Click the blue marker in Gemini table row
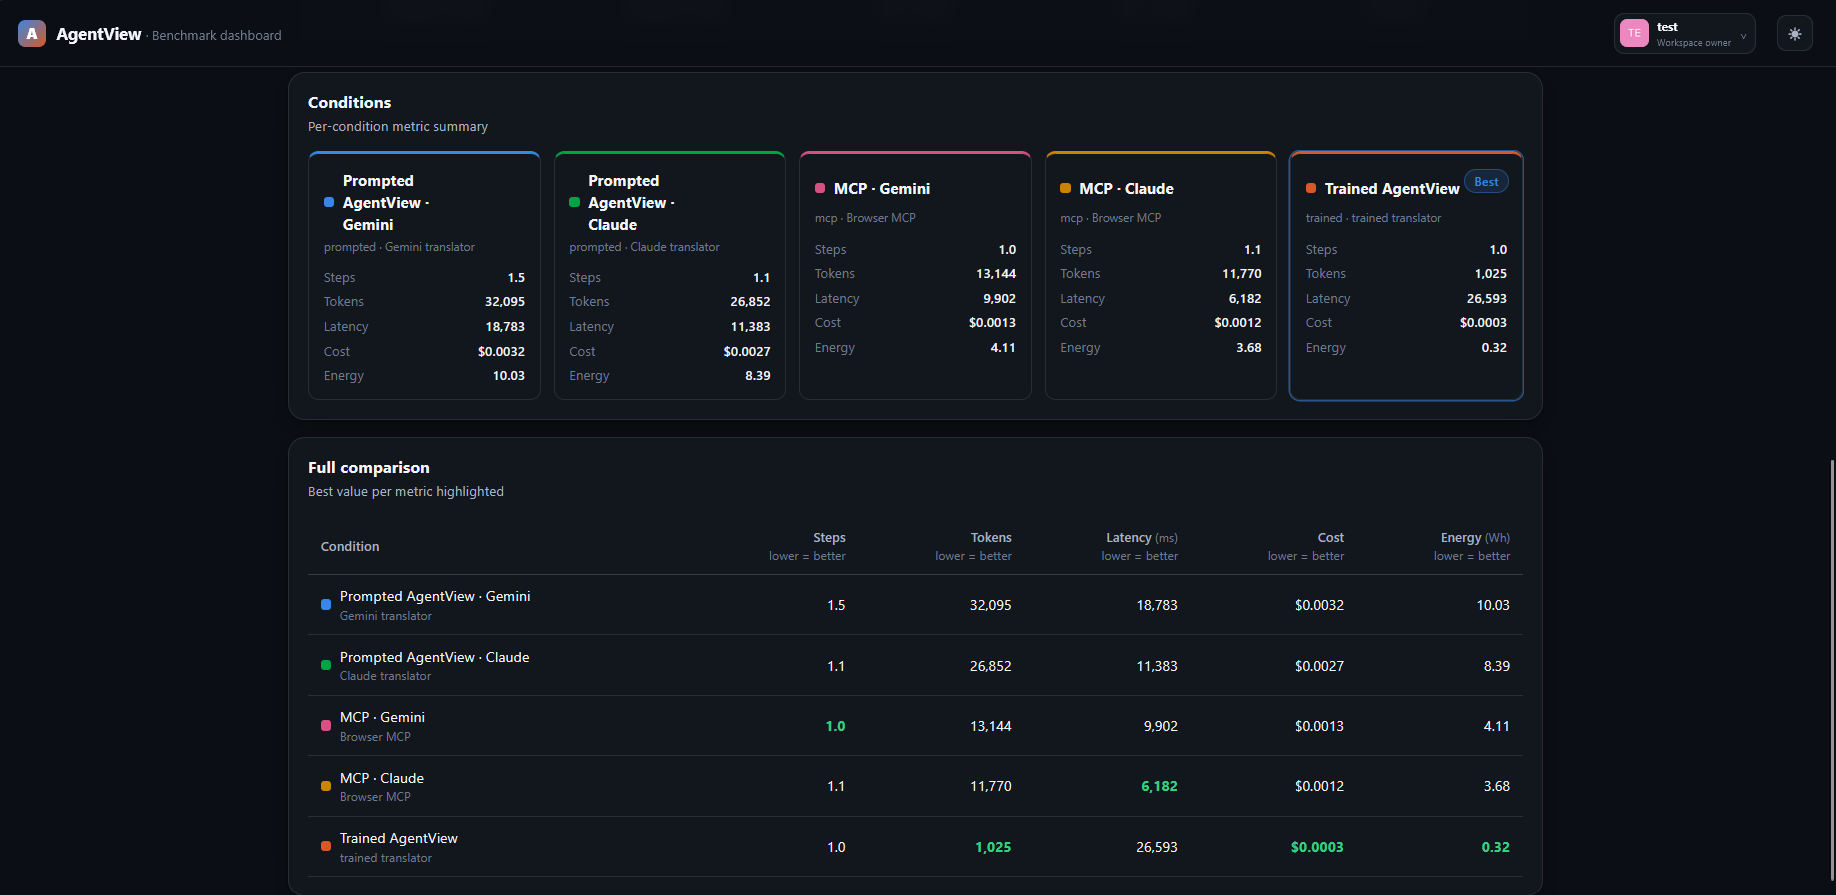Image resolution: width=1836 pixels, height=895 pixels. point(326,605)
